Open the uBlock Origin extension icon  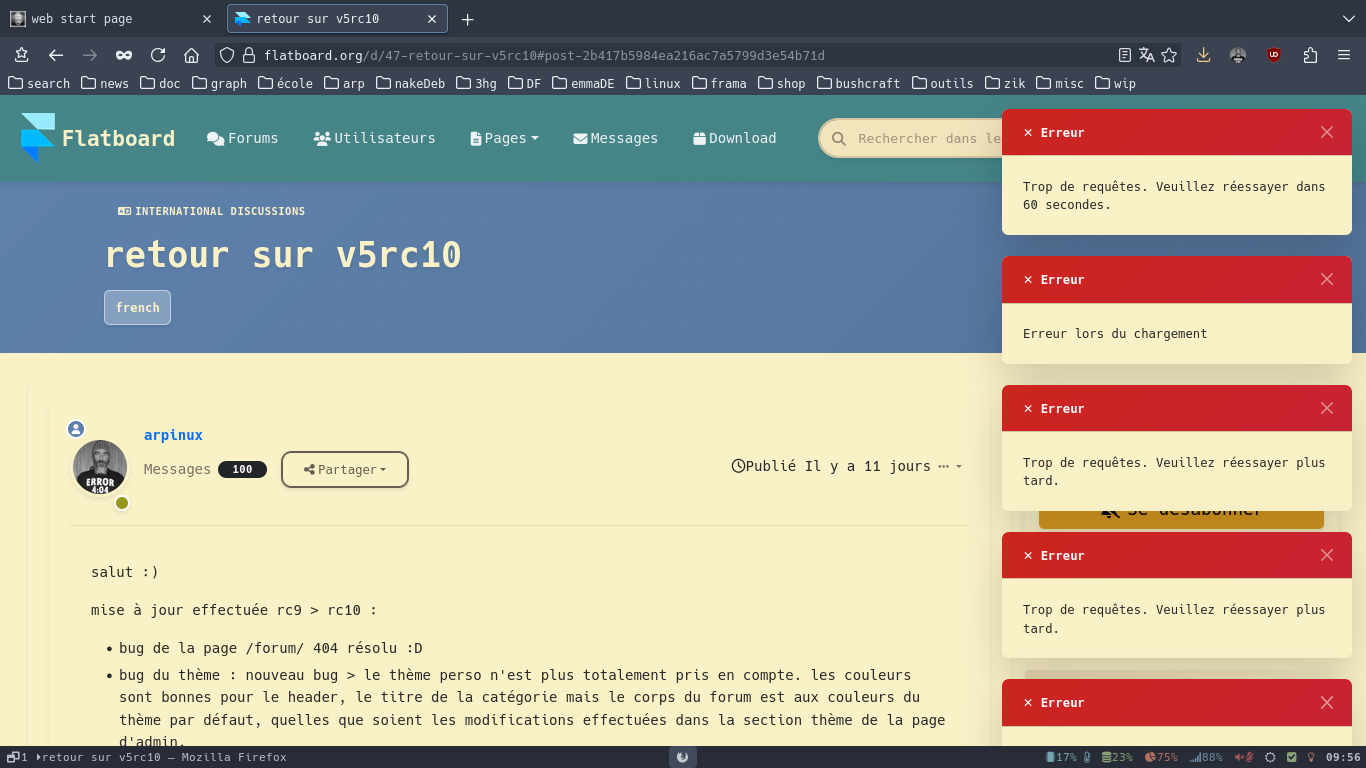(1273, 55)
